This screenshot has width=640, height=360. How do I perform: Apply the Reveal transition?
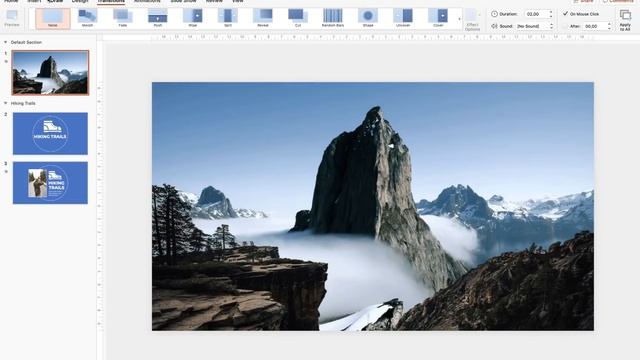(x=263, y=18)
